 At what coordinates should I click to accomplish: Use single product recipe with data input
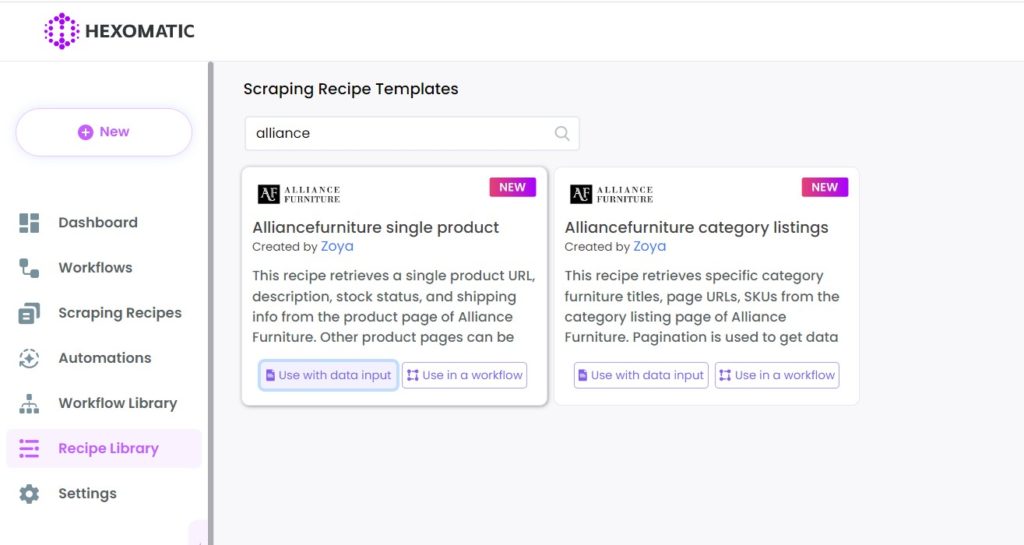(x=328, y=375)
